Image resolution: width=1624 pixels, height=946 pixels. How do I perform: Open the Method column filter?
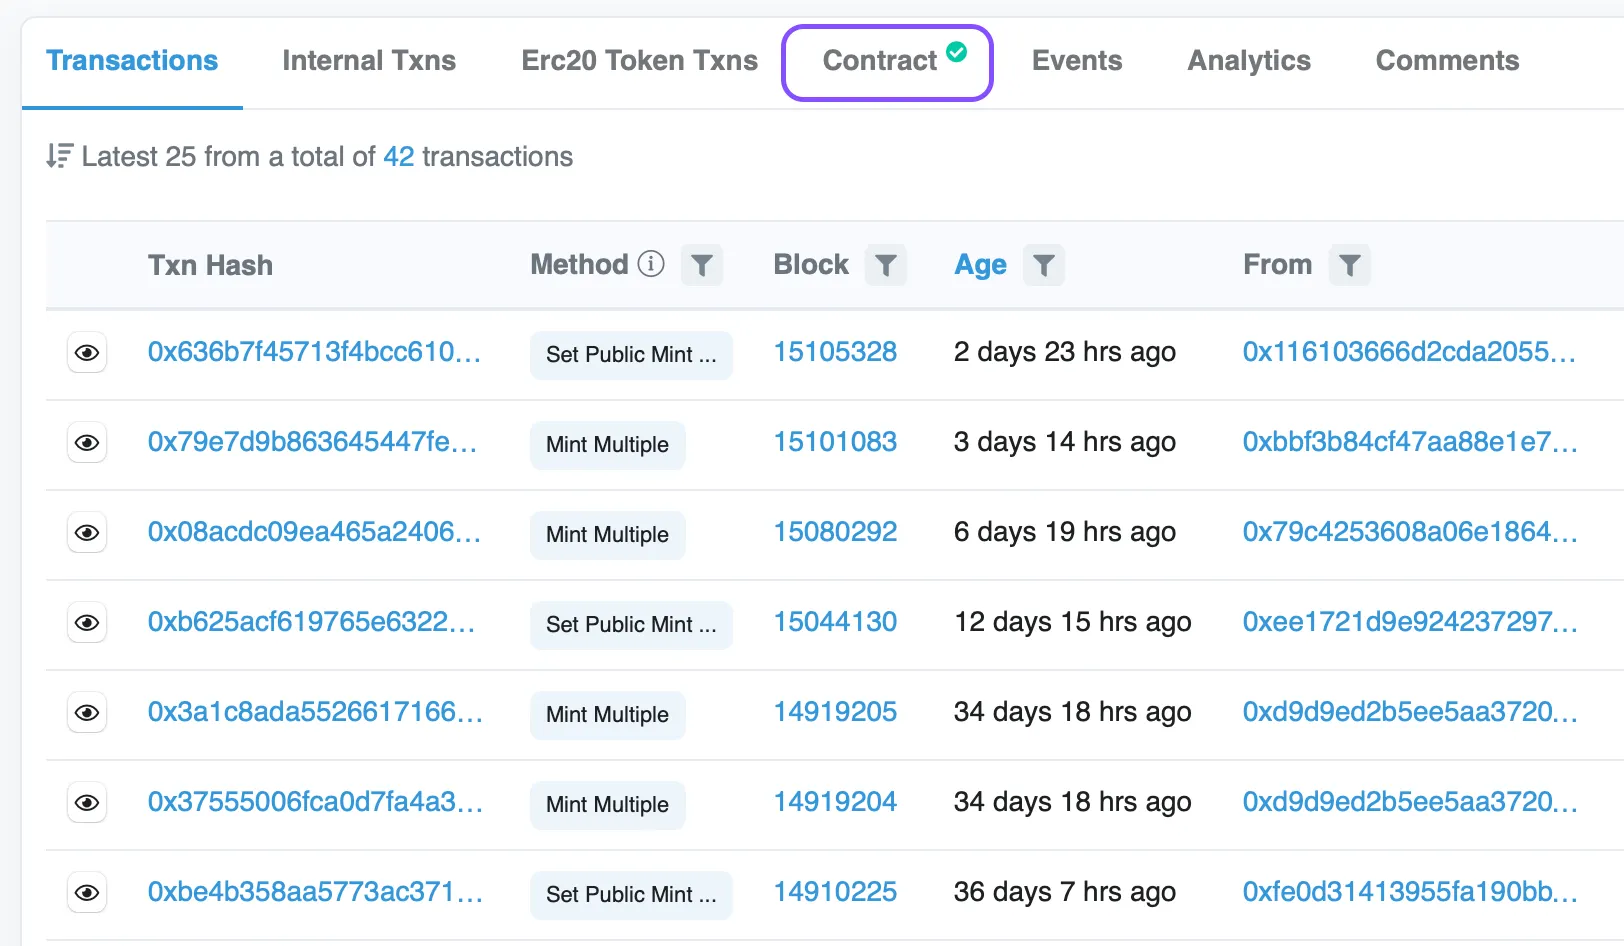point(702,265)
